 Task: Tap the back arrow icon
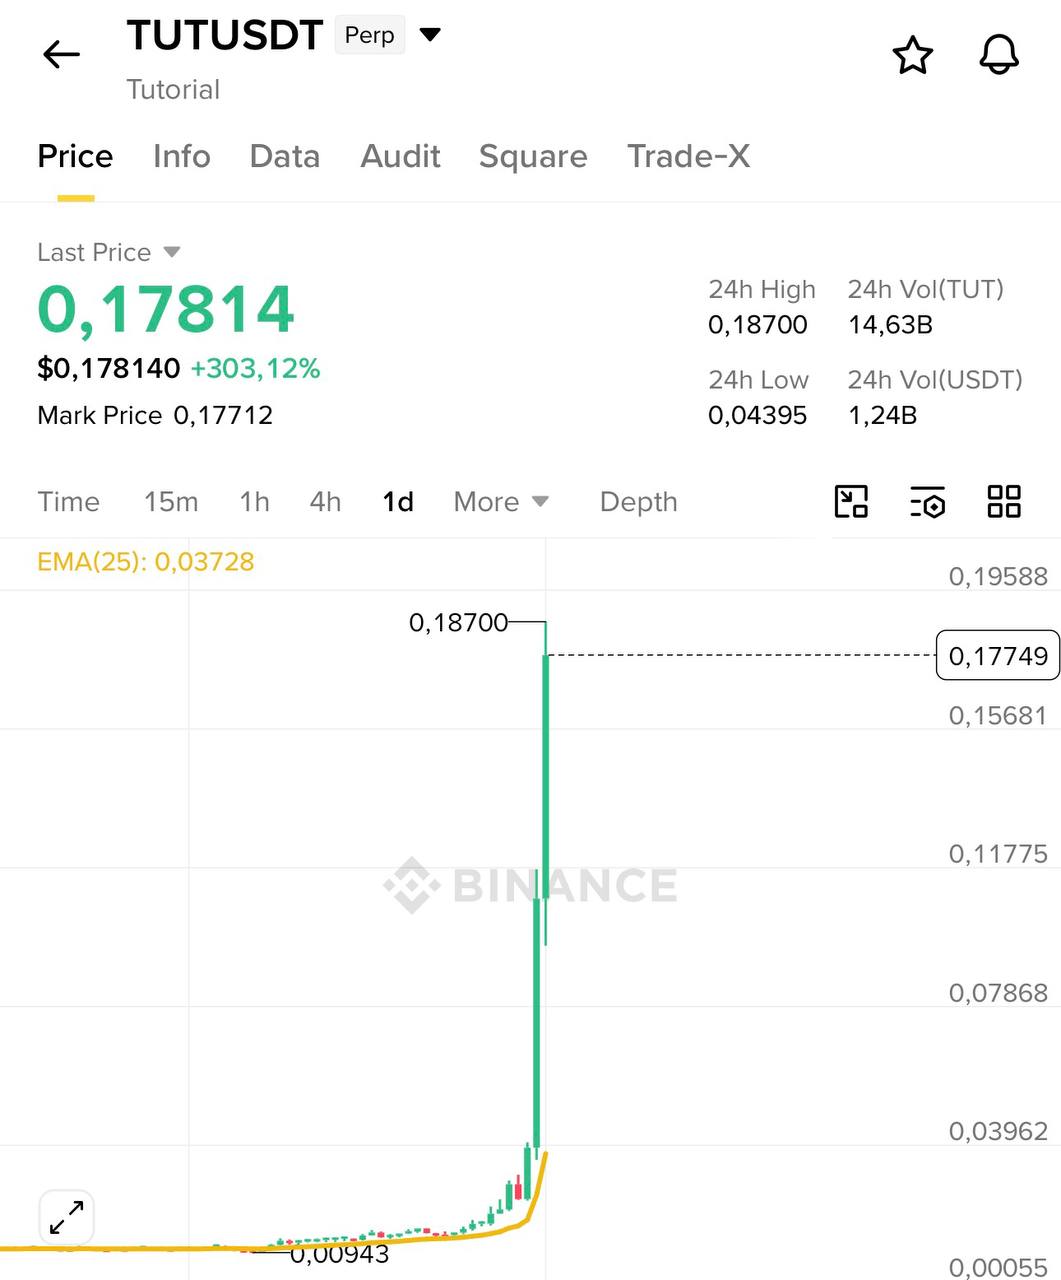click(61, 54)
